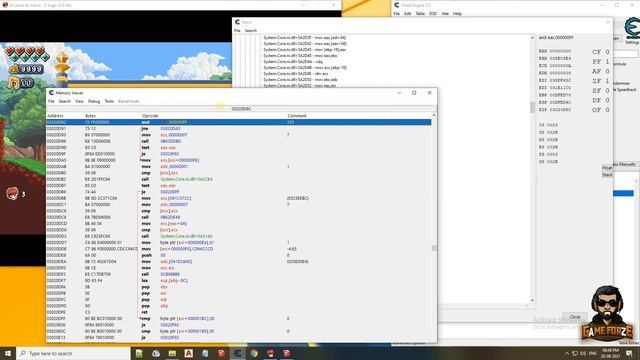
Task: Click the EIP register value in Tracer
Action: pyautogui.click(x=560, y=110)
